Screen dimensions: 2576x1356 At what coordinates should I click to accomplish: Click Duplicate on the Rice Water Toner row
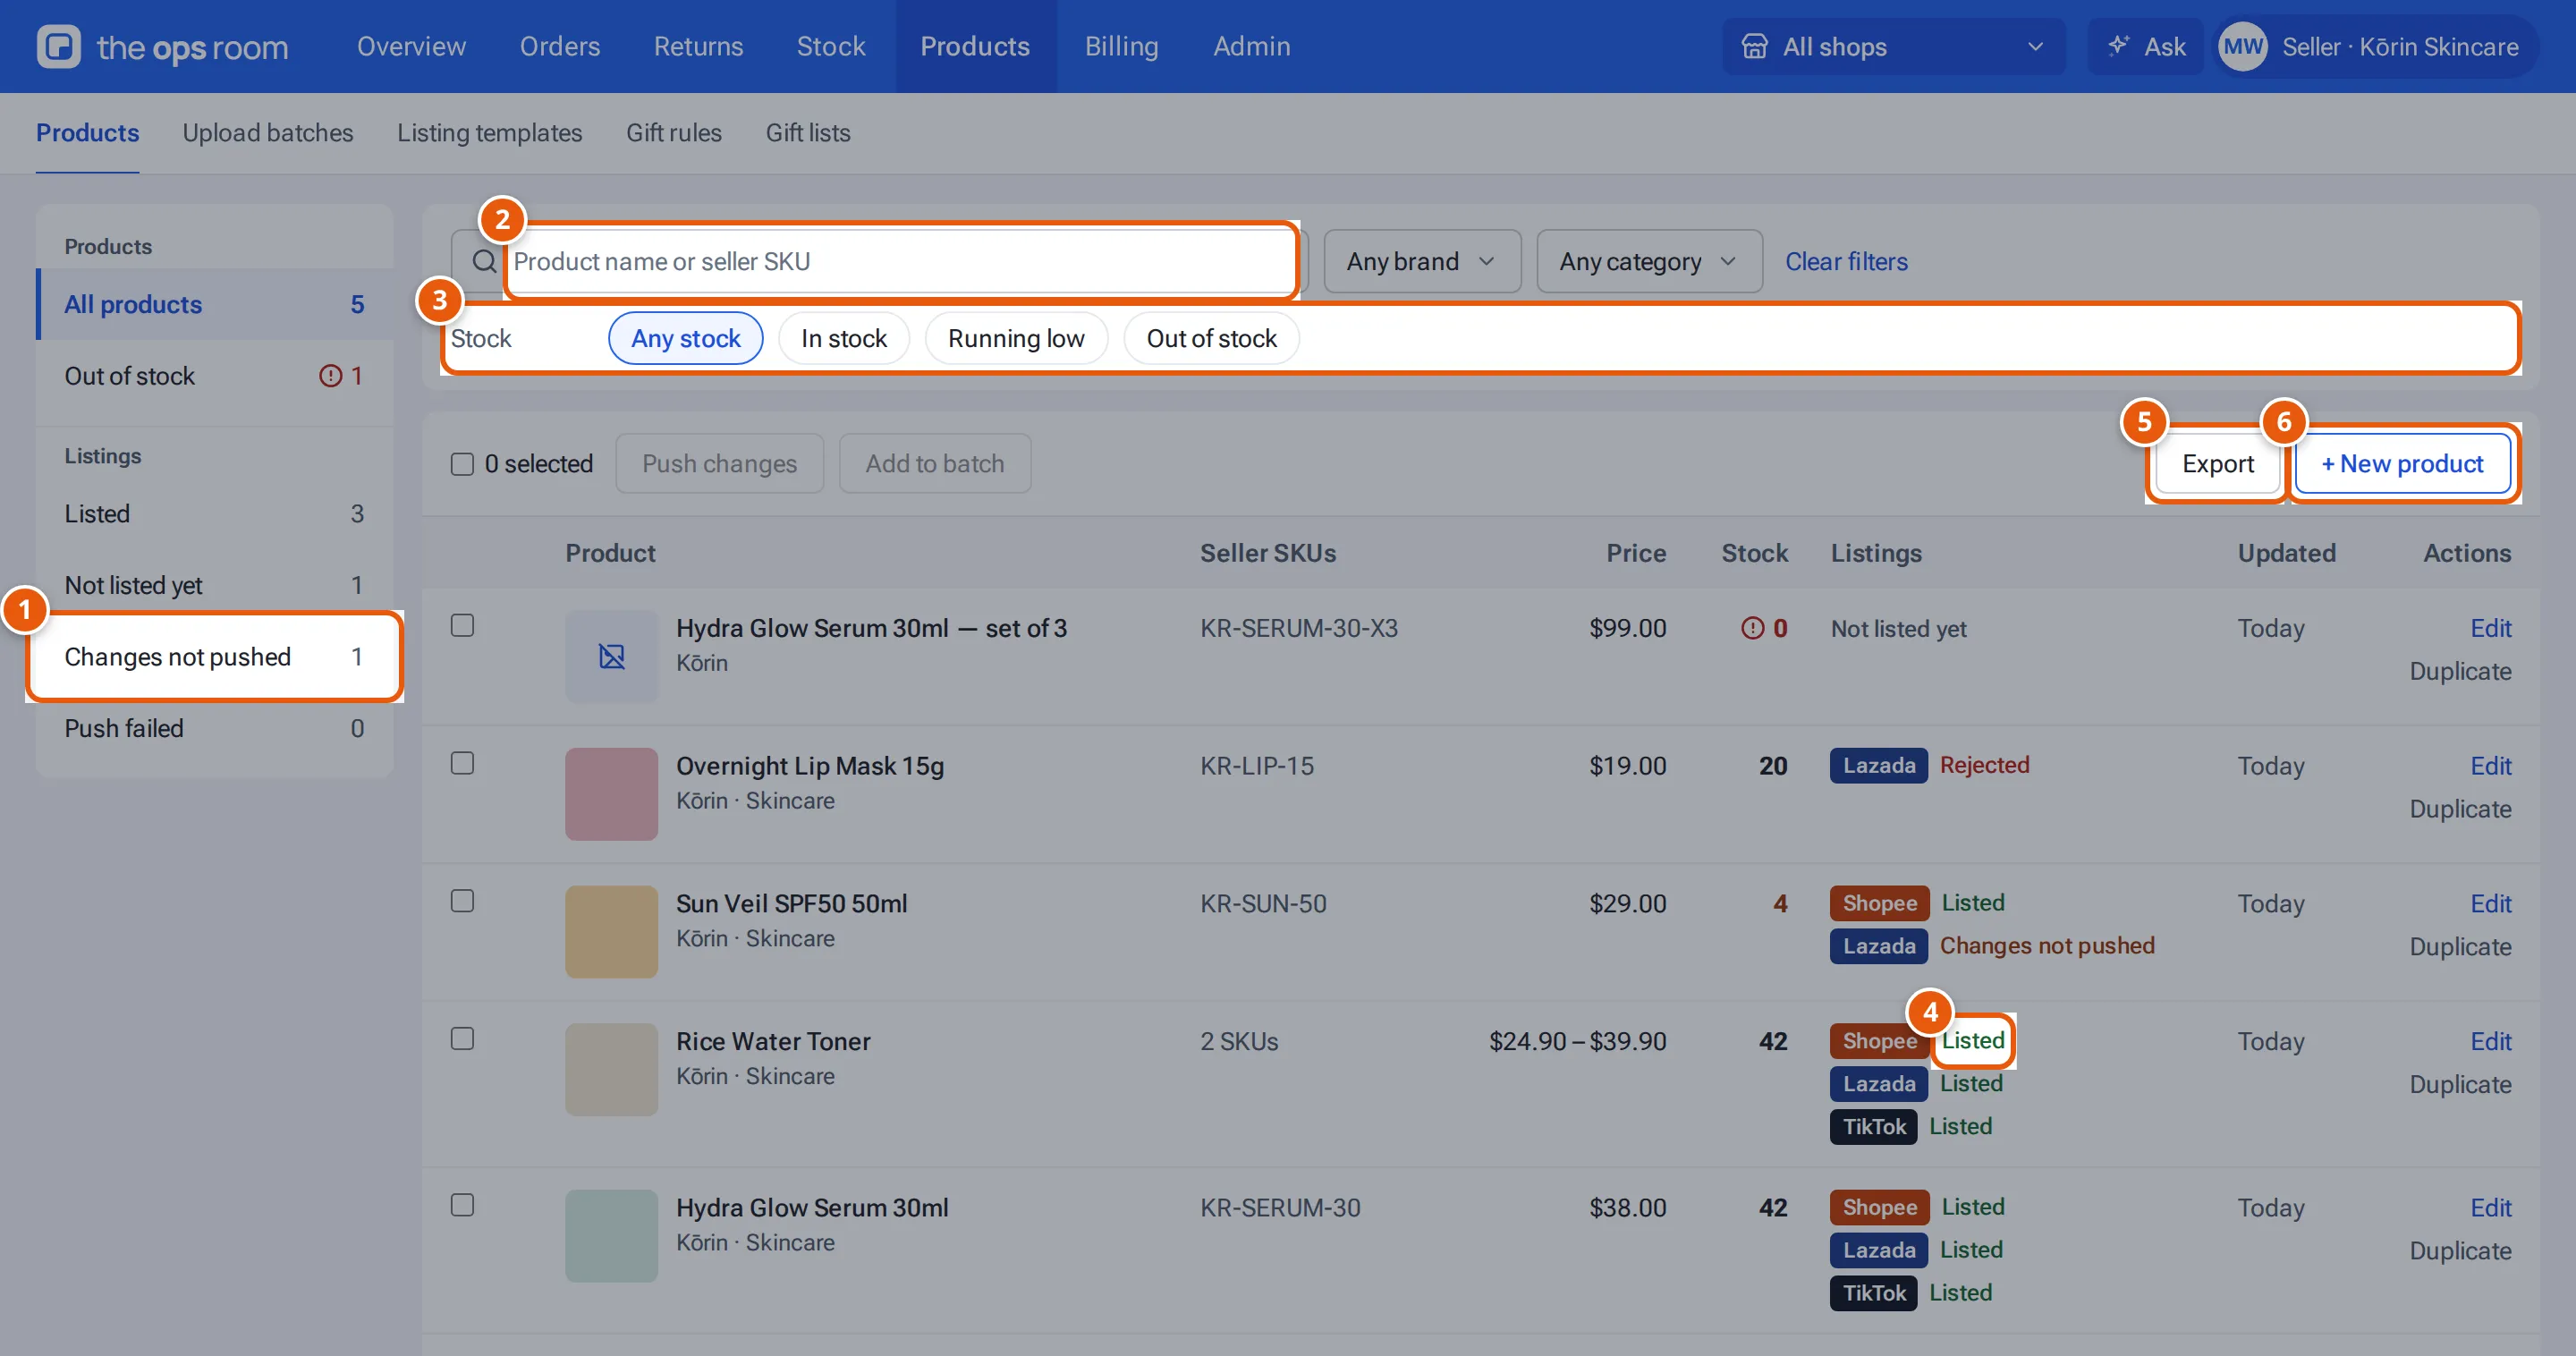tap(2460, 1084)
